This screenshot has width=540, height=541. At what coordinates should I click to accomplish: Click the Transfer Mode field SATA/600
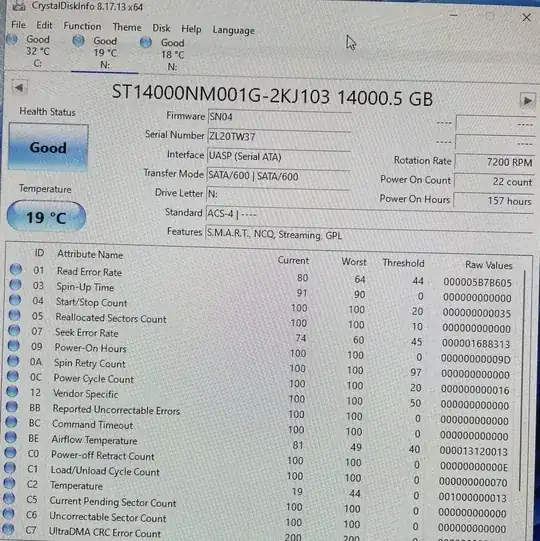coord(278,177)
